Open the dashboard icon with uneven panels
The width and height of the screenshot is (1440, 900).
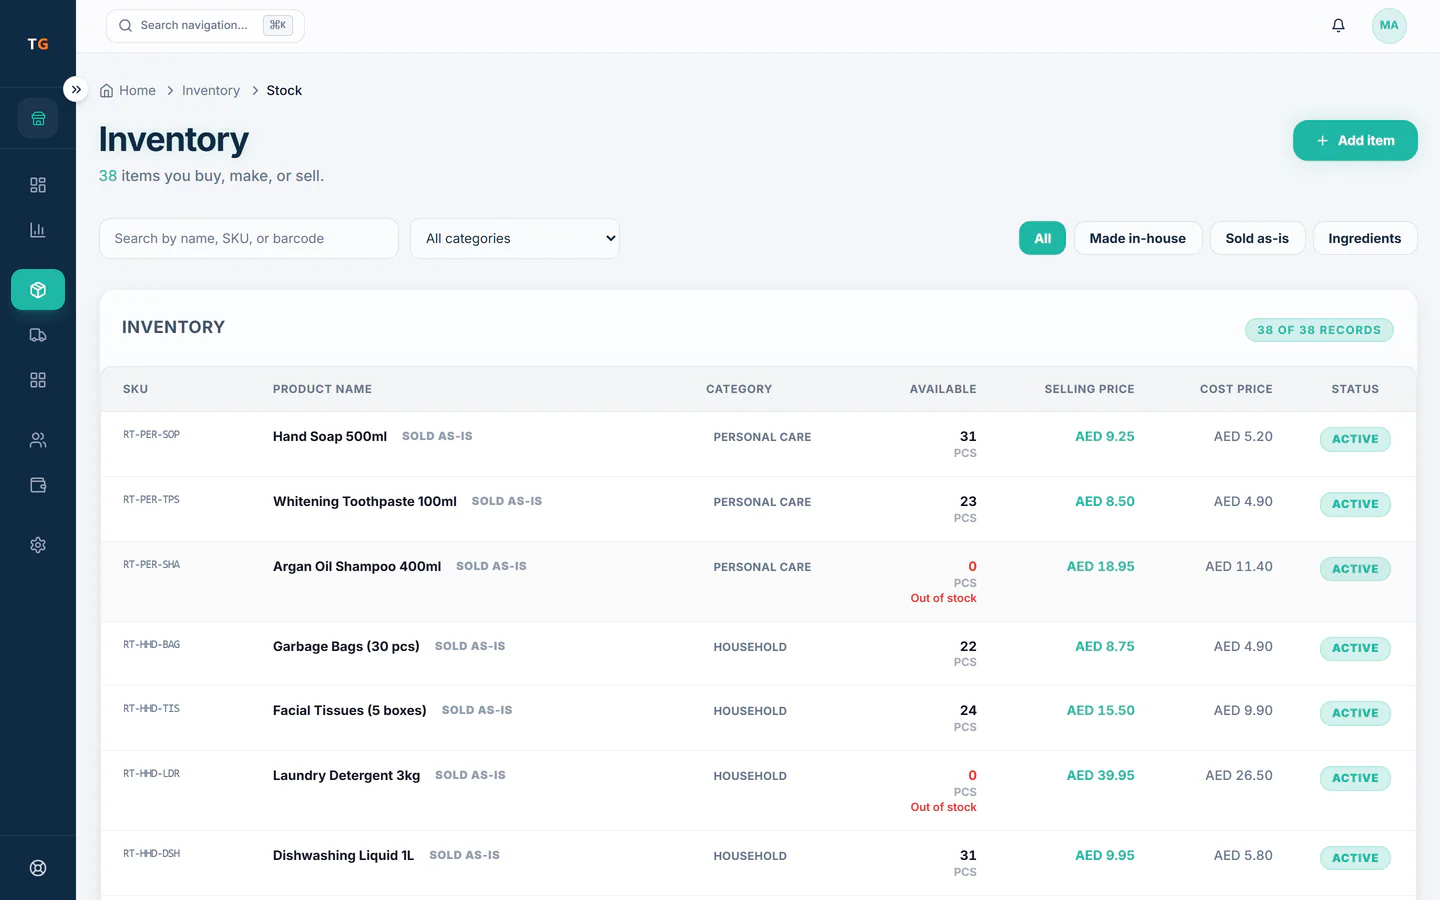(x=38, y=185)
